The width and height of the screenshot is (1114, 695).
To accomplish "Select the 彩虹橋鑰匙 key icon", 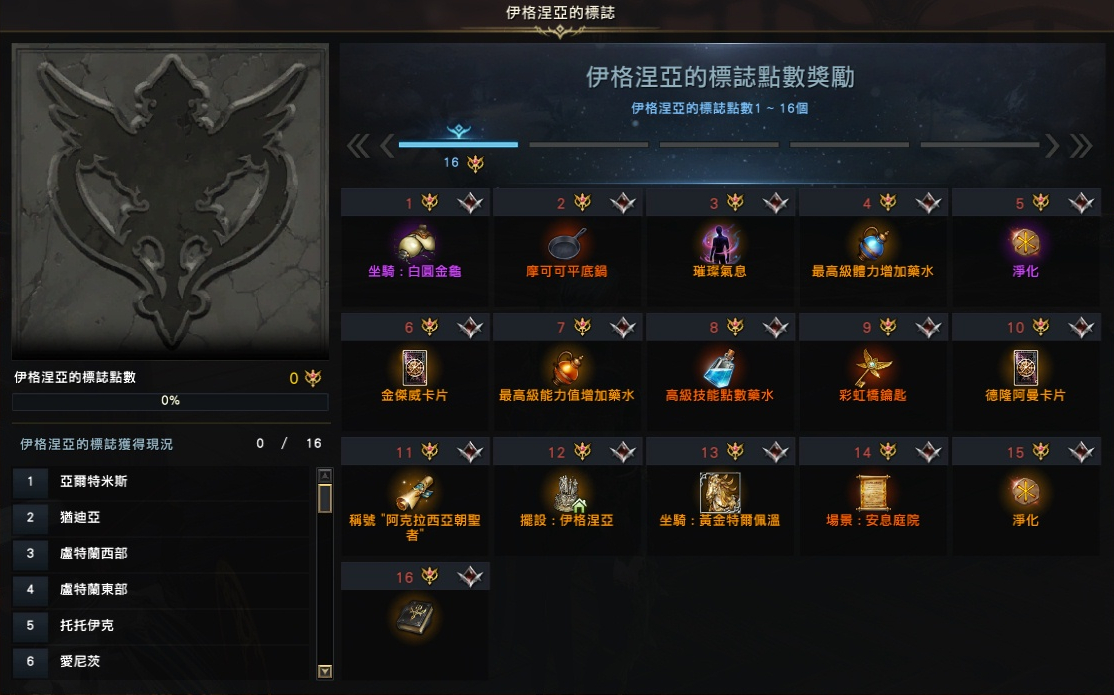I will (x=872, y=367).
